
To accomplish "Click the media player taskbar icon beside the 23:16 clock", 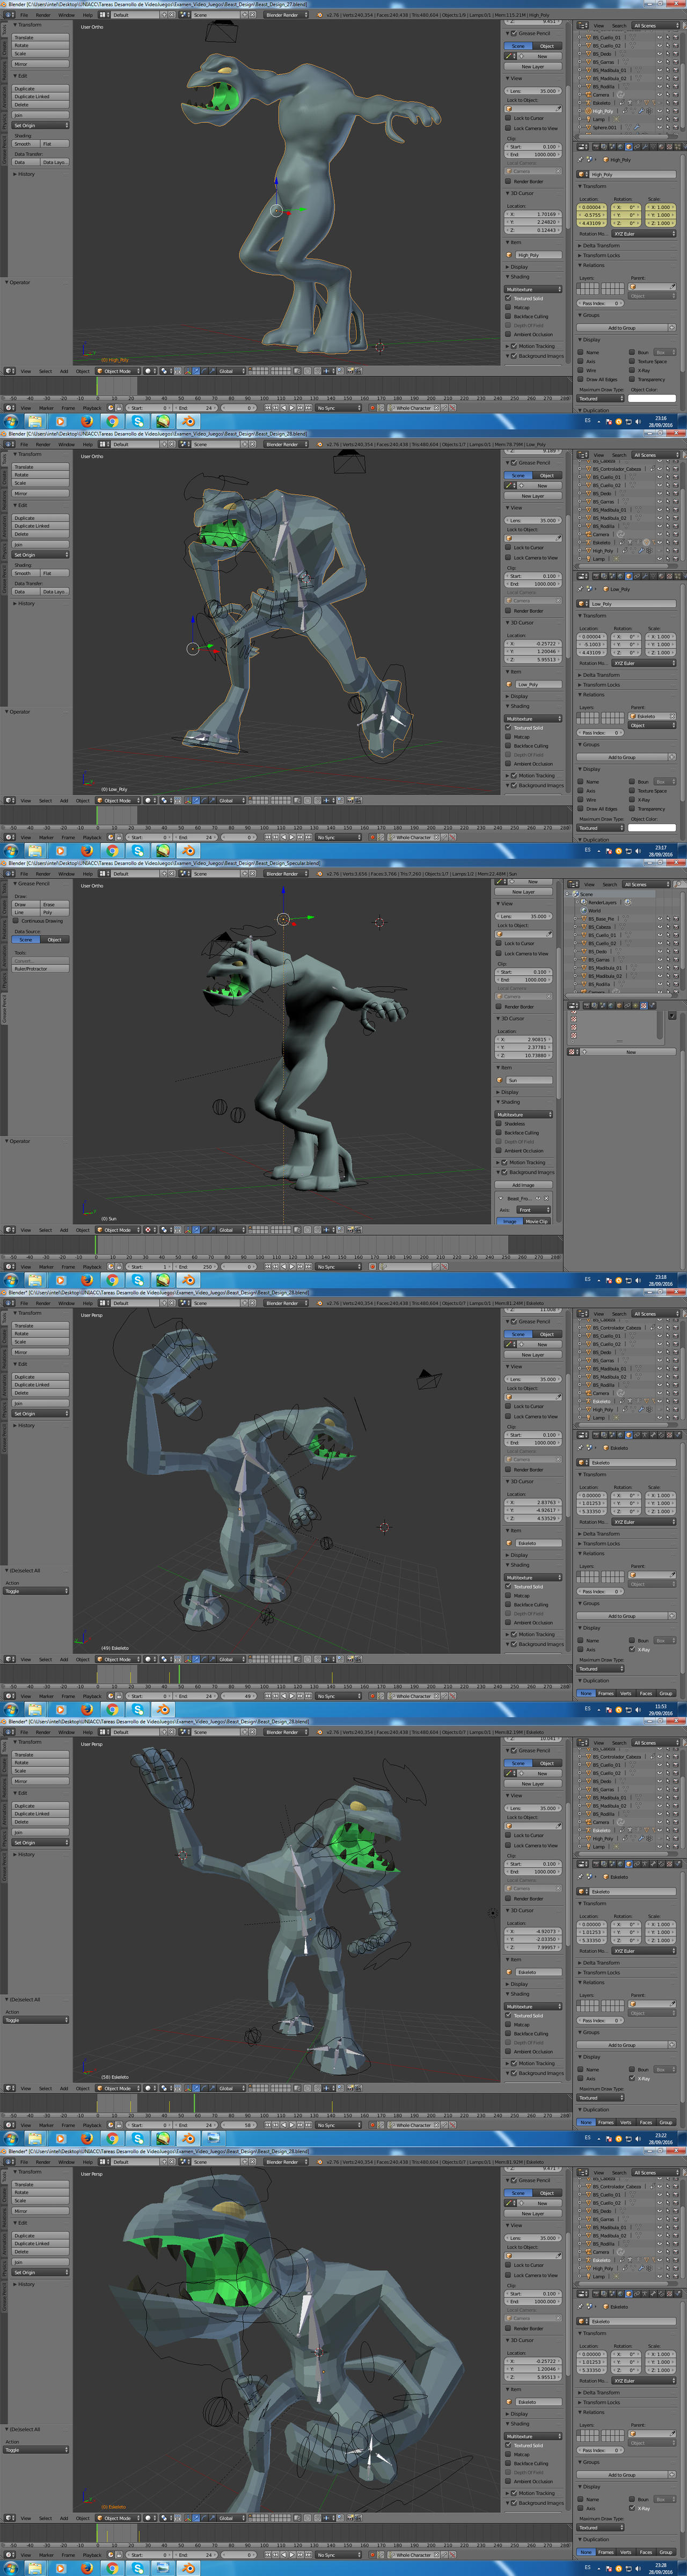I will [x=60, y=421].
